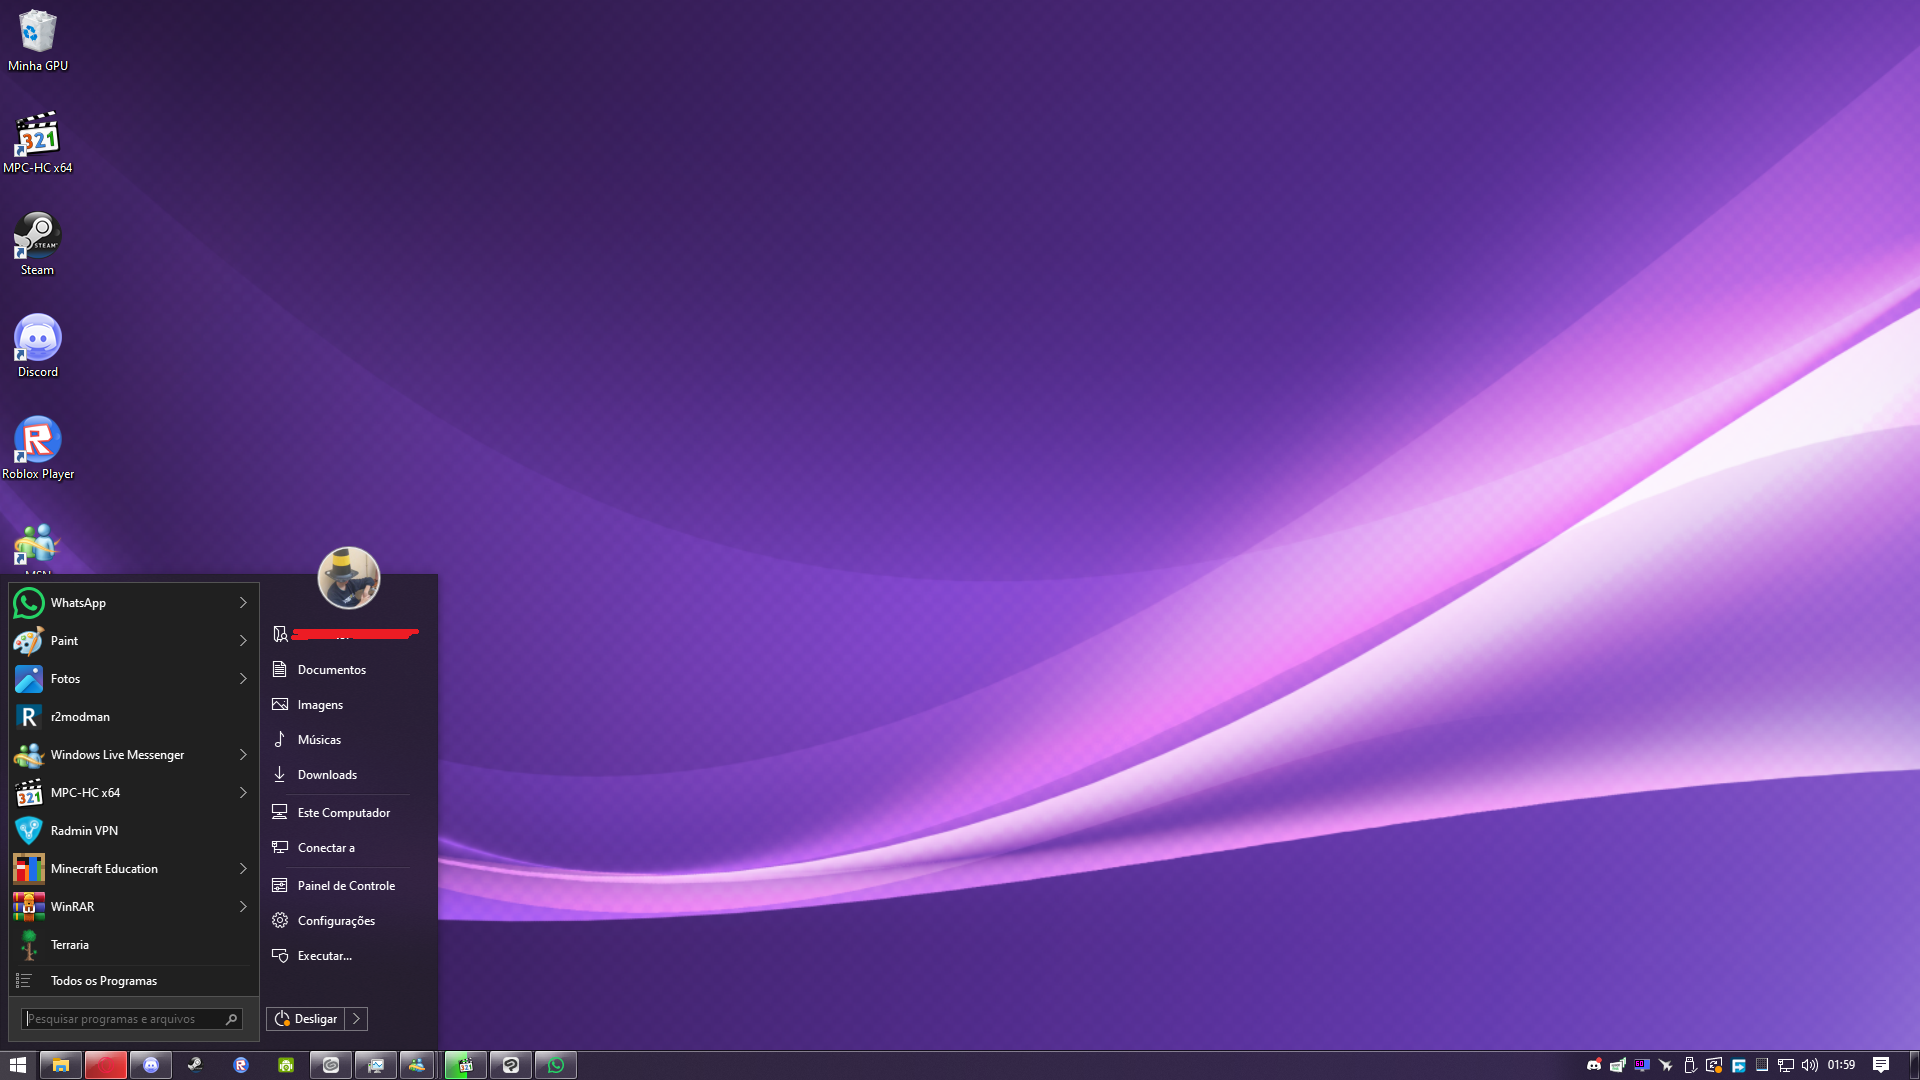Viewport: 1920px width, 1080px height.
Task: Open the Opera GX taskbar button
Action: [x=105, y=1065]
